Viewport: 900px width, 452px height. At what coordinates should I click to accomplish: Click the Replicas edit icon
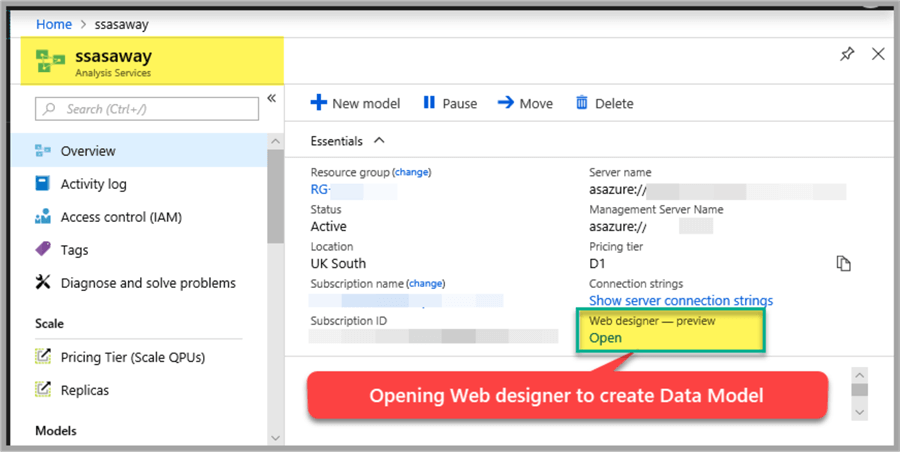tap(43, 389)
